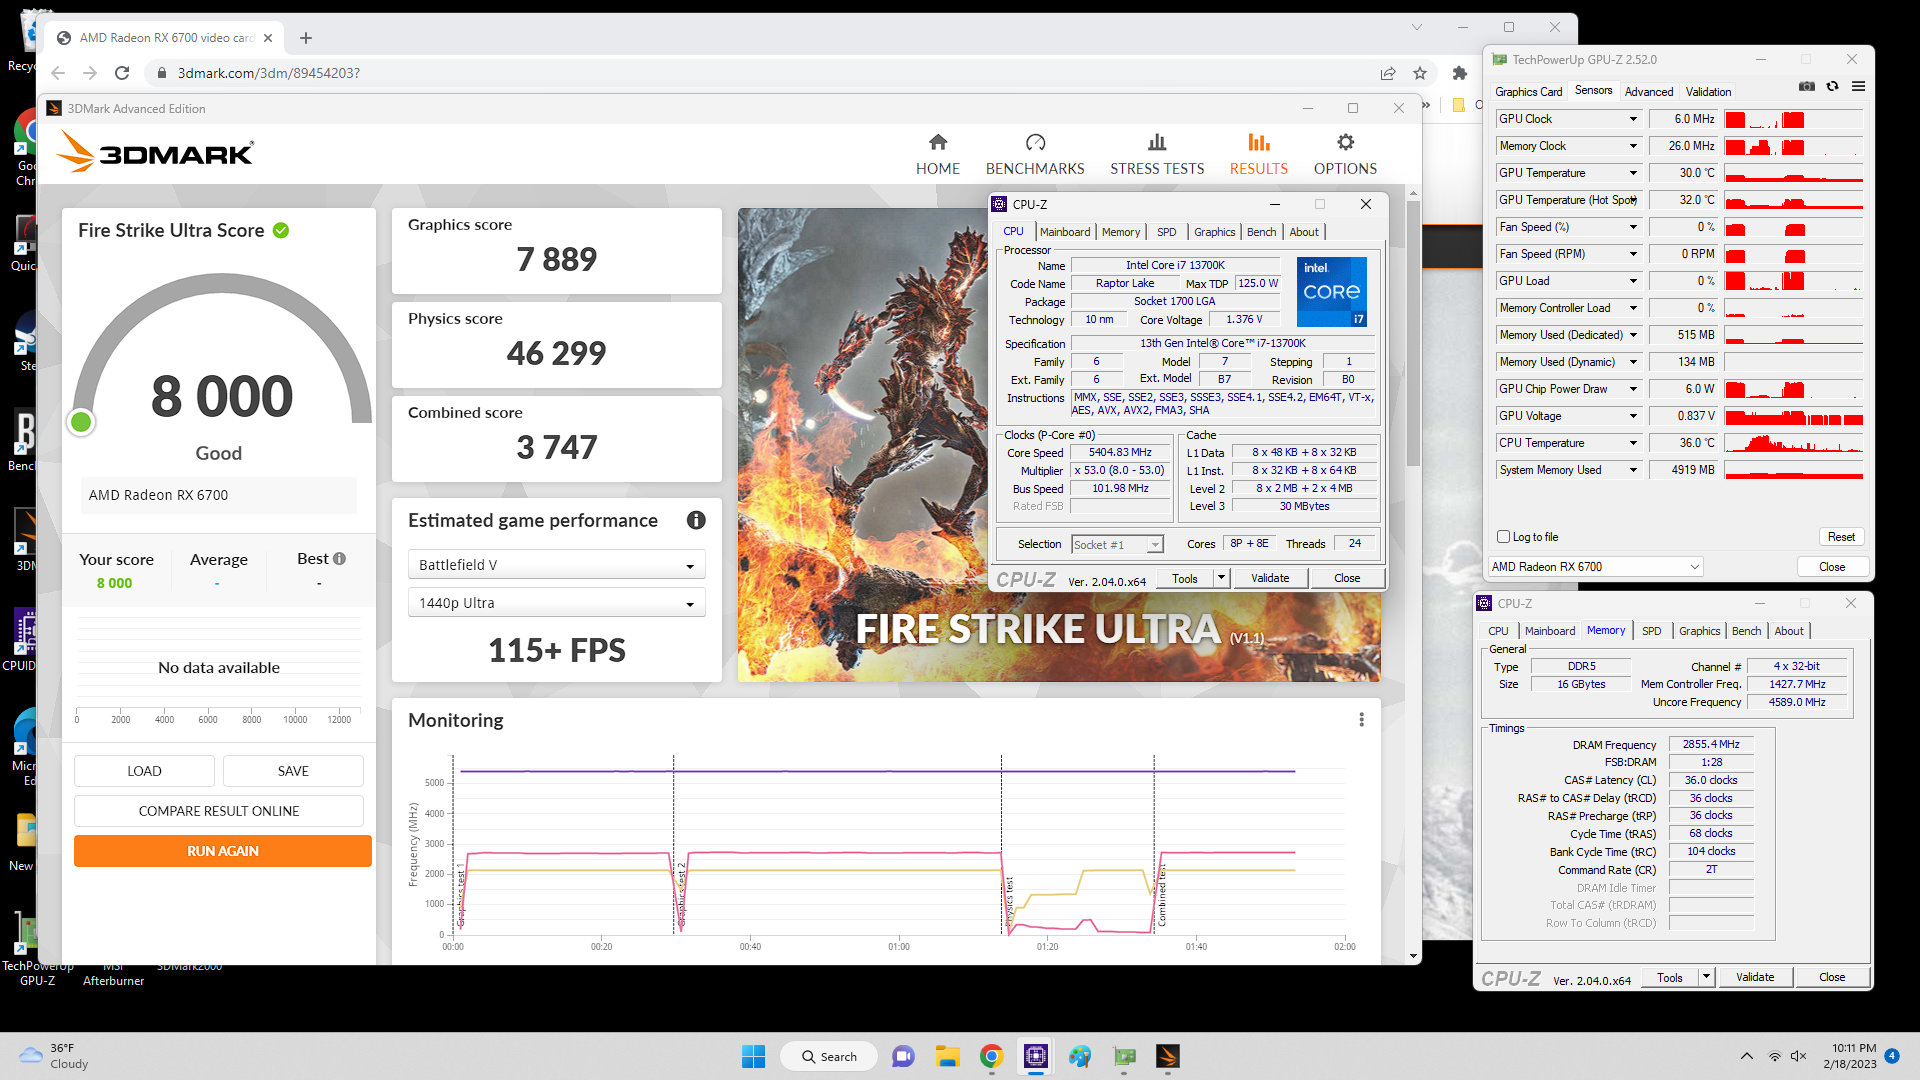
Task: Click Validate in lower CPU-Z window
Action: (x=1755, y=977)
